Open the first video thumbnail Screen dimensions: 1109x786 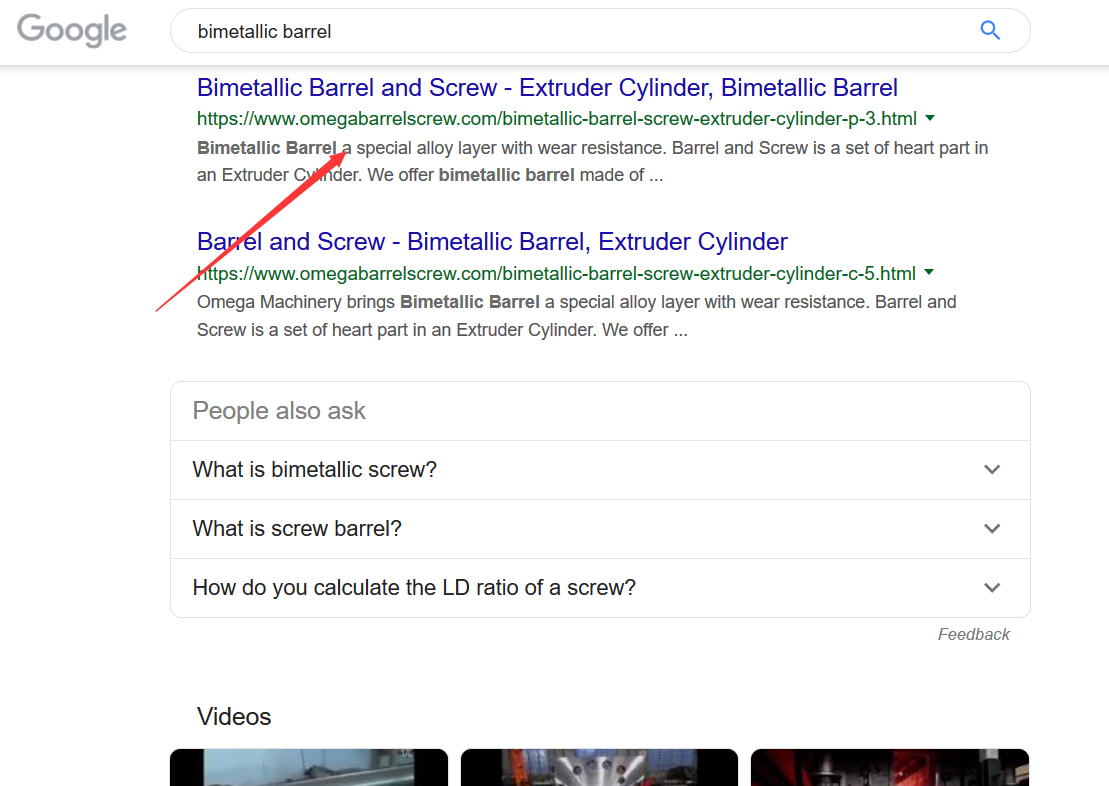pyautogui.click(x=309, y=767)
